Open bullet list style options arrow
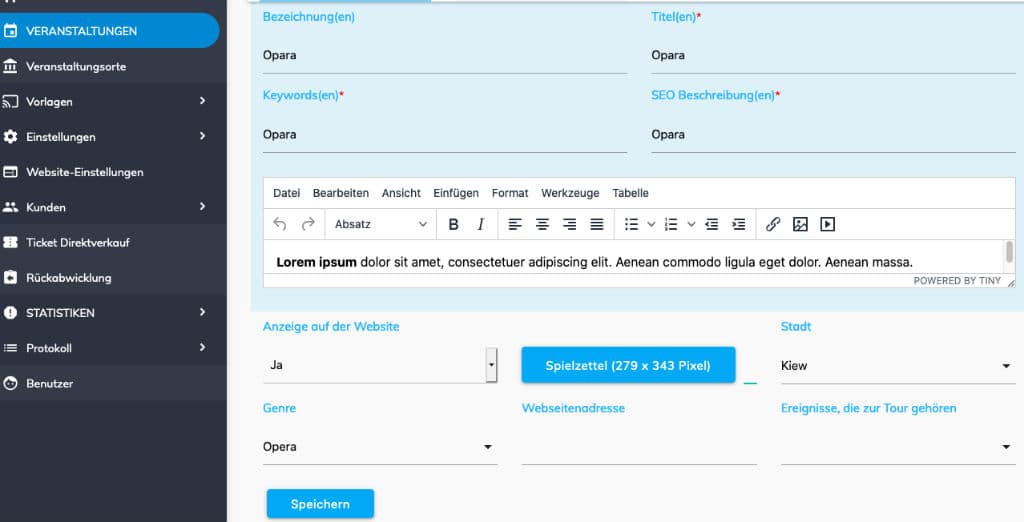1024x522 pixels. pos(651,224)
